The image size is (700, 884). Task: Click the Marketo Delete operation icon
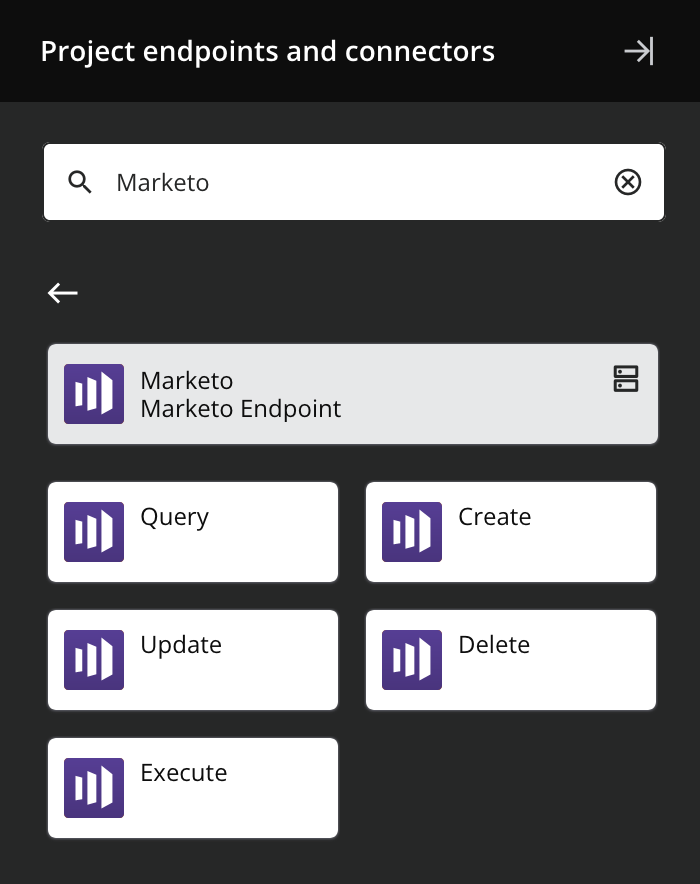click(x=412, y=659)
